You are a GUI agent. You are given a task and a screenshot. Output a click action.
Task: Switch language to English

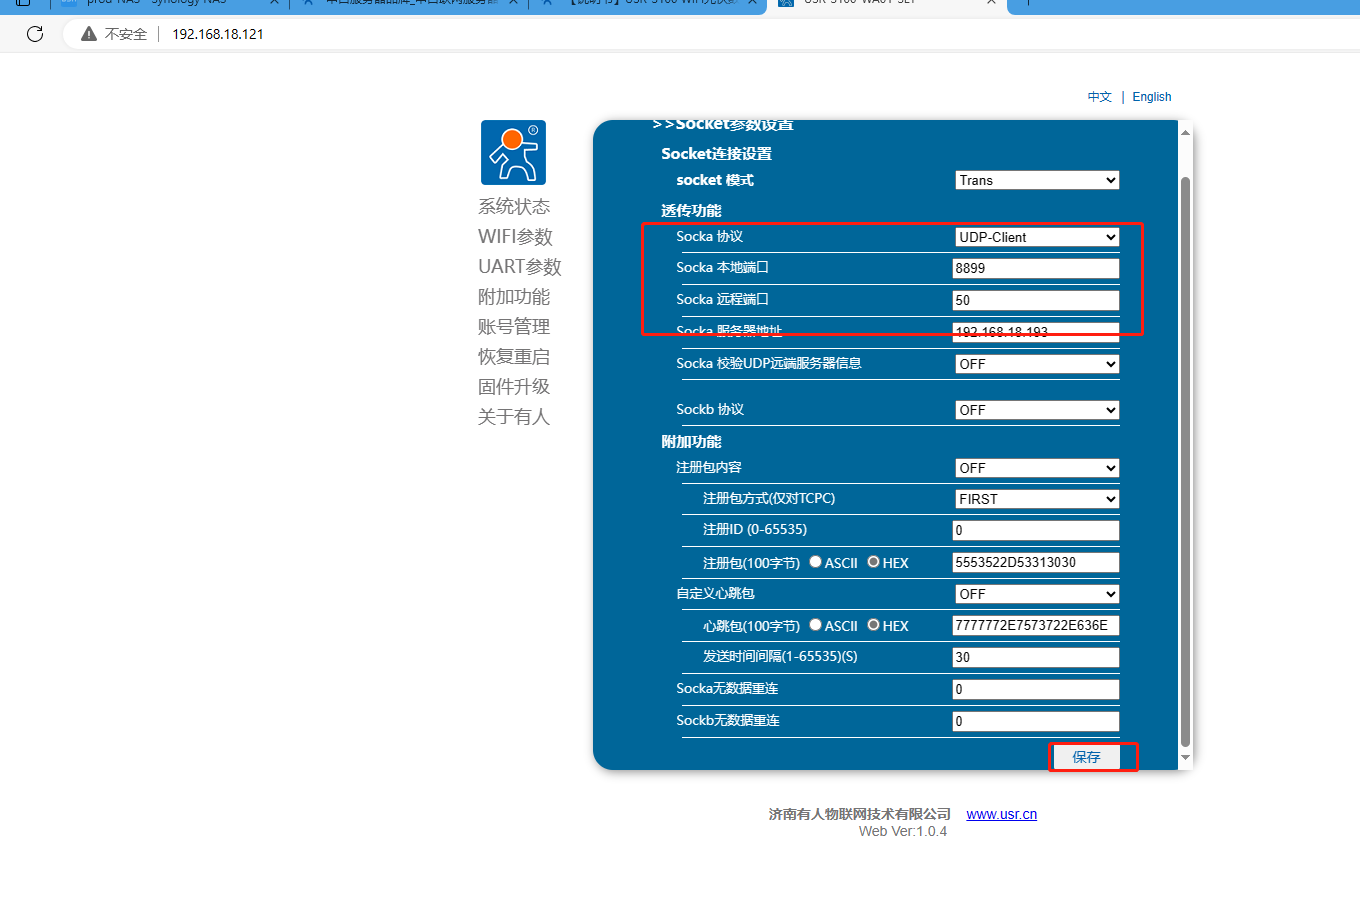[1152, 97]
